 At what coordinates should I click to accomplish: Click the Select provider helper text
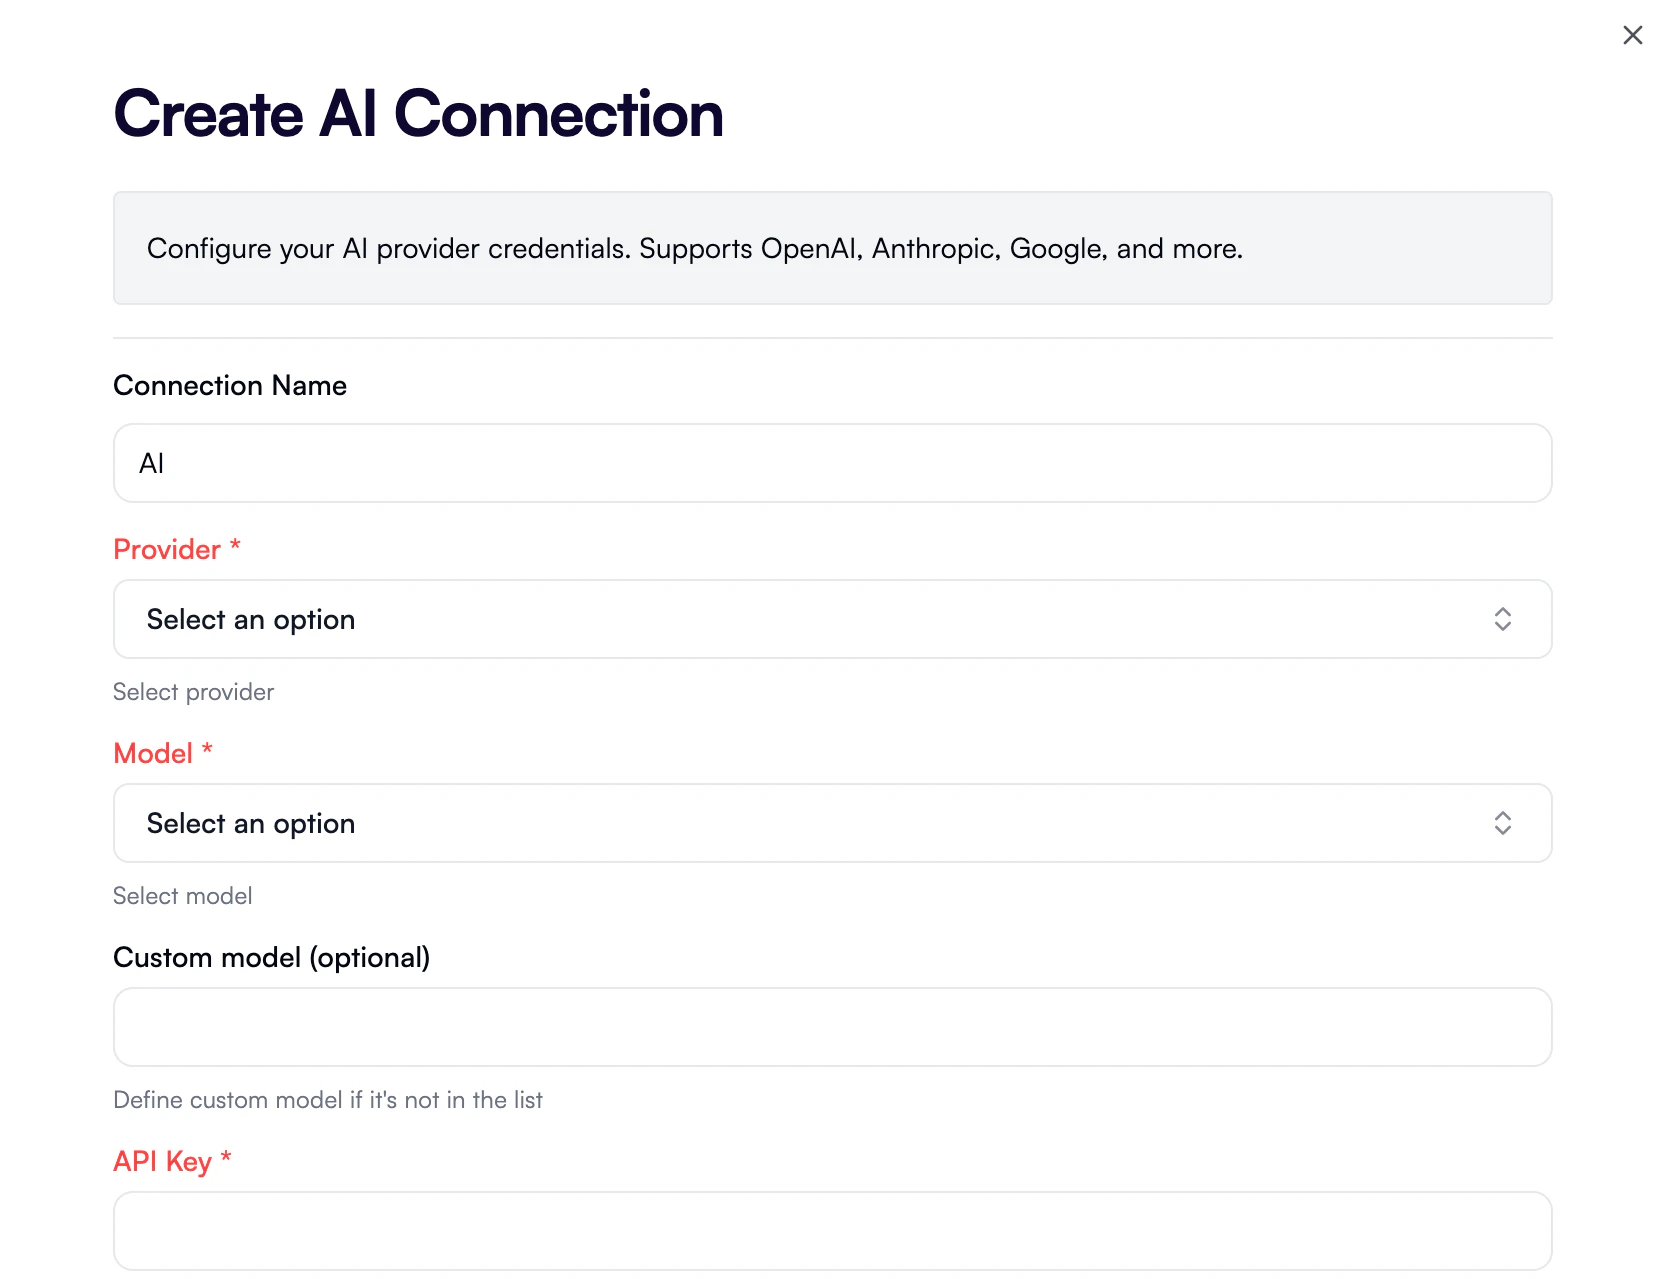point(193,691)
